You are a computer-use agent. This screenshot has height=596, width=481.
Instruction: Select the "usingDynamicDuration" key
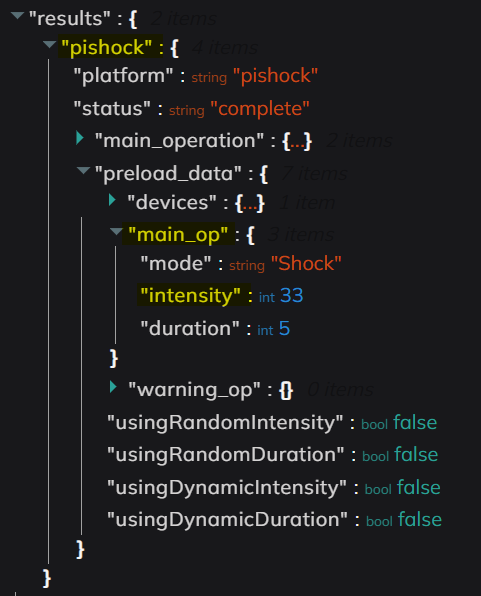pyautogui.click(x=227, y=520)
